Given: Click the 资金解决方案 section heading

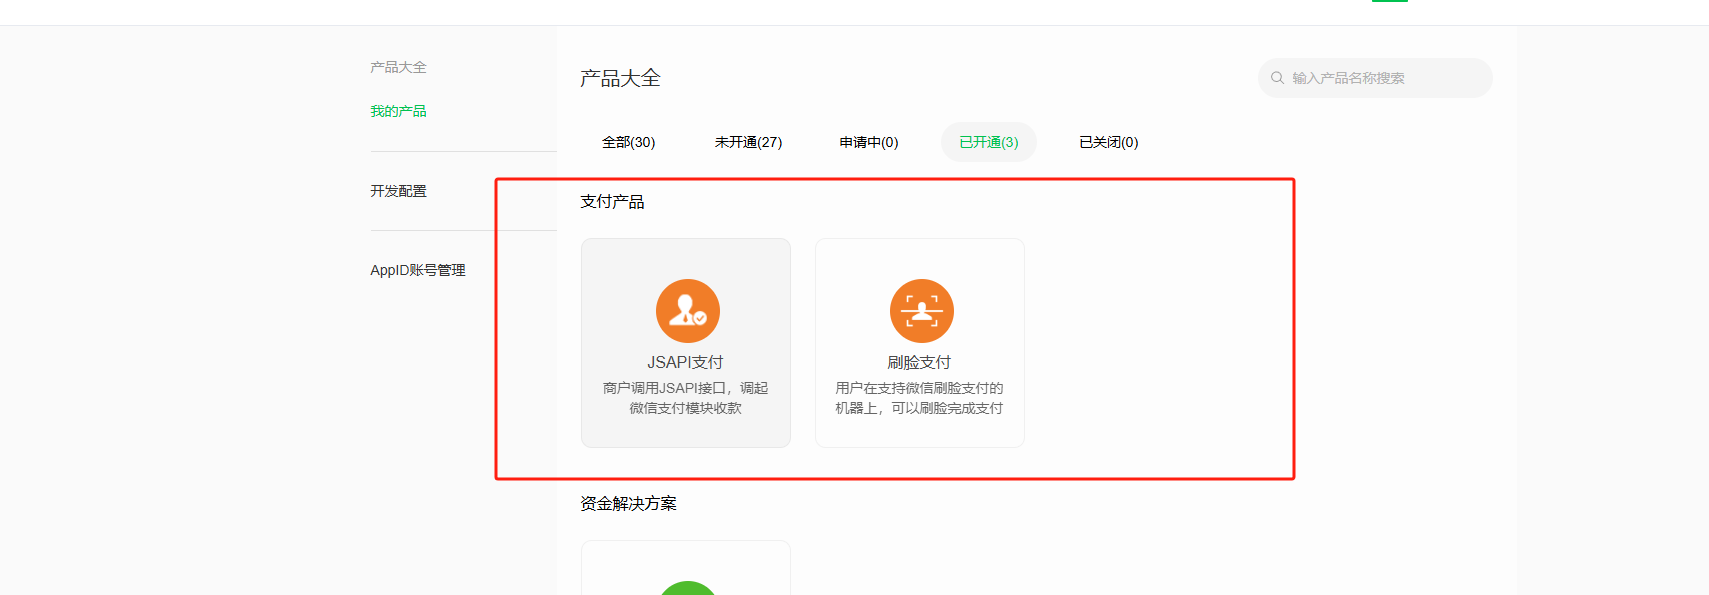Looking at the screenshot, I should point(628,504).
